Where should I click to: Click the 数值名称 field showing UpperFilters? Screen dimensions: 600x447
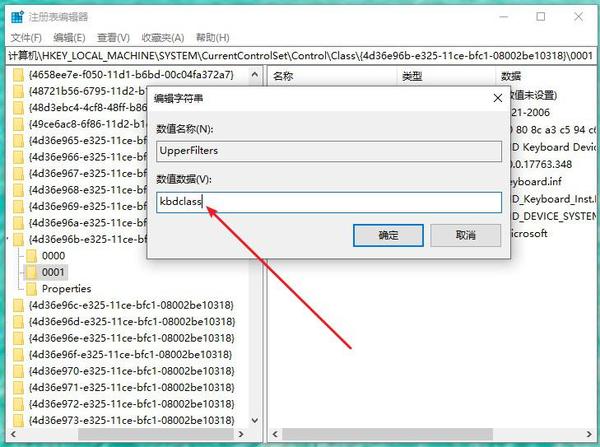tap(329, 151)
